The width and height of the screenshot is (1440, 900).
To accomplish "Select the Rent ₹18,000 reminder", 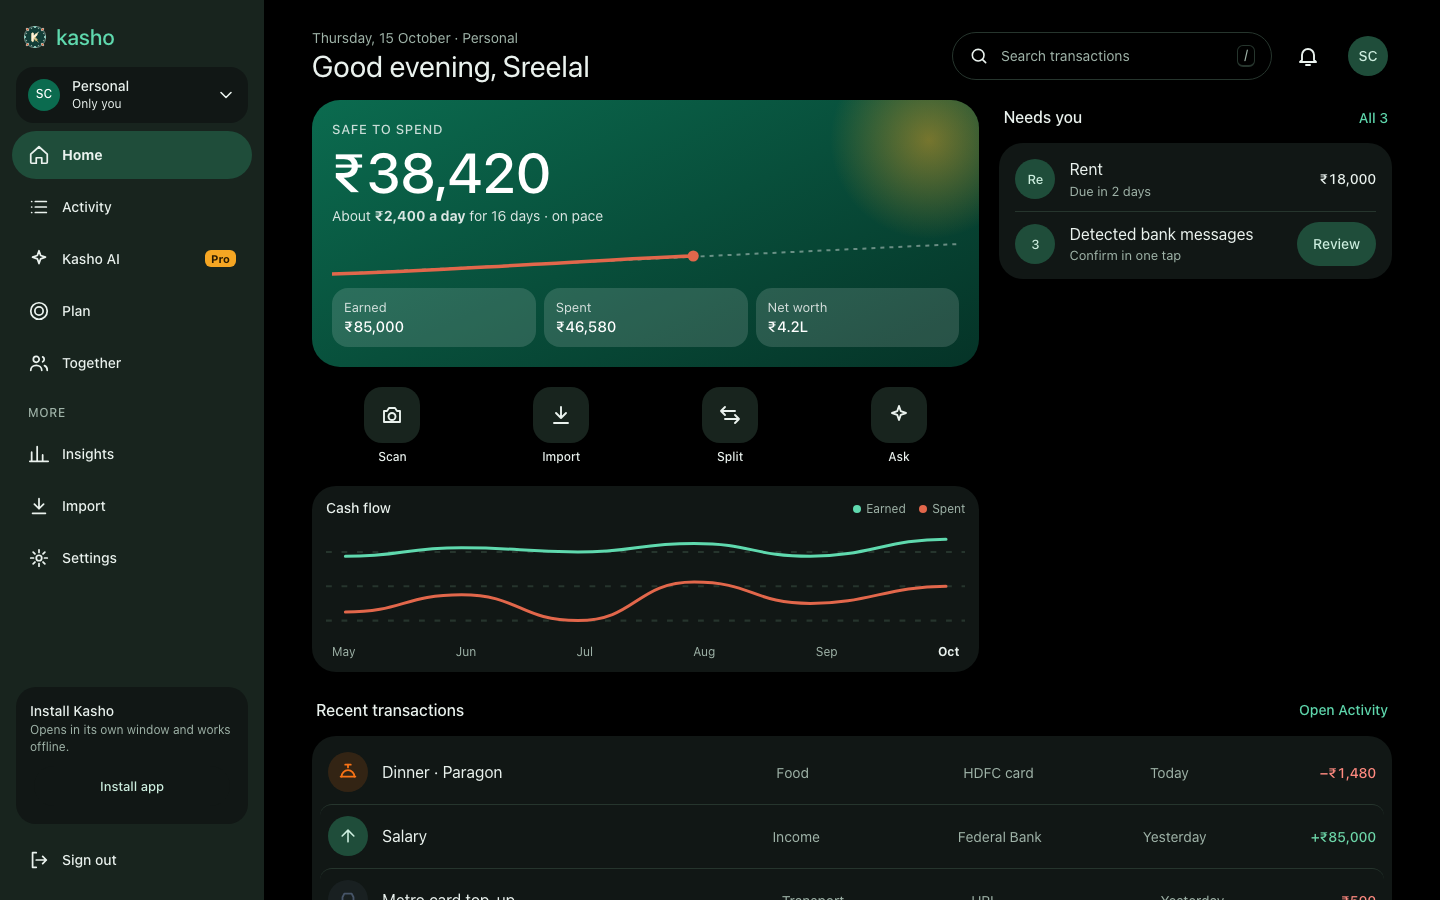I will pyautogui.click(x=1195, y=179).
